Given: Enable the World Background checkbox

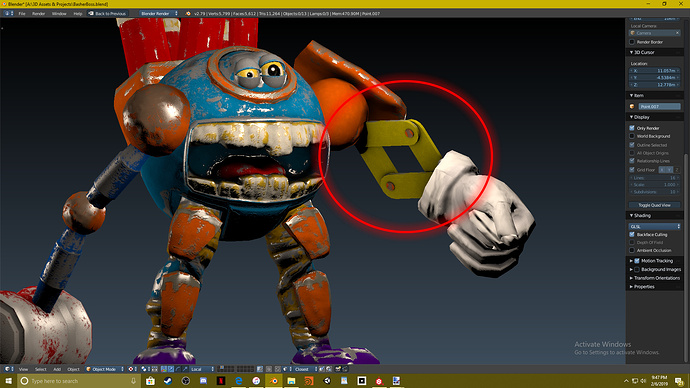Looking at the screenshot, I should tap(632, 136).
